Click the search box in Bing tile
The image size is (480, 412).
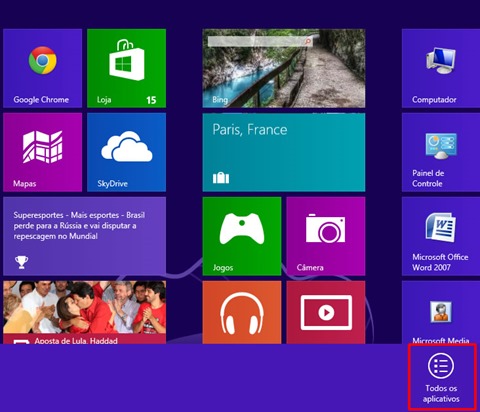(x=260, y=41)
